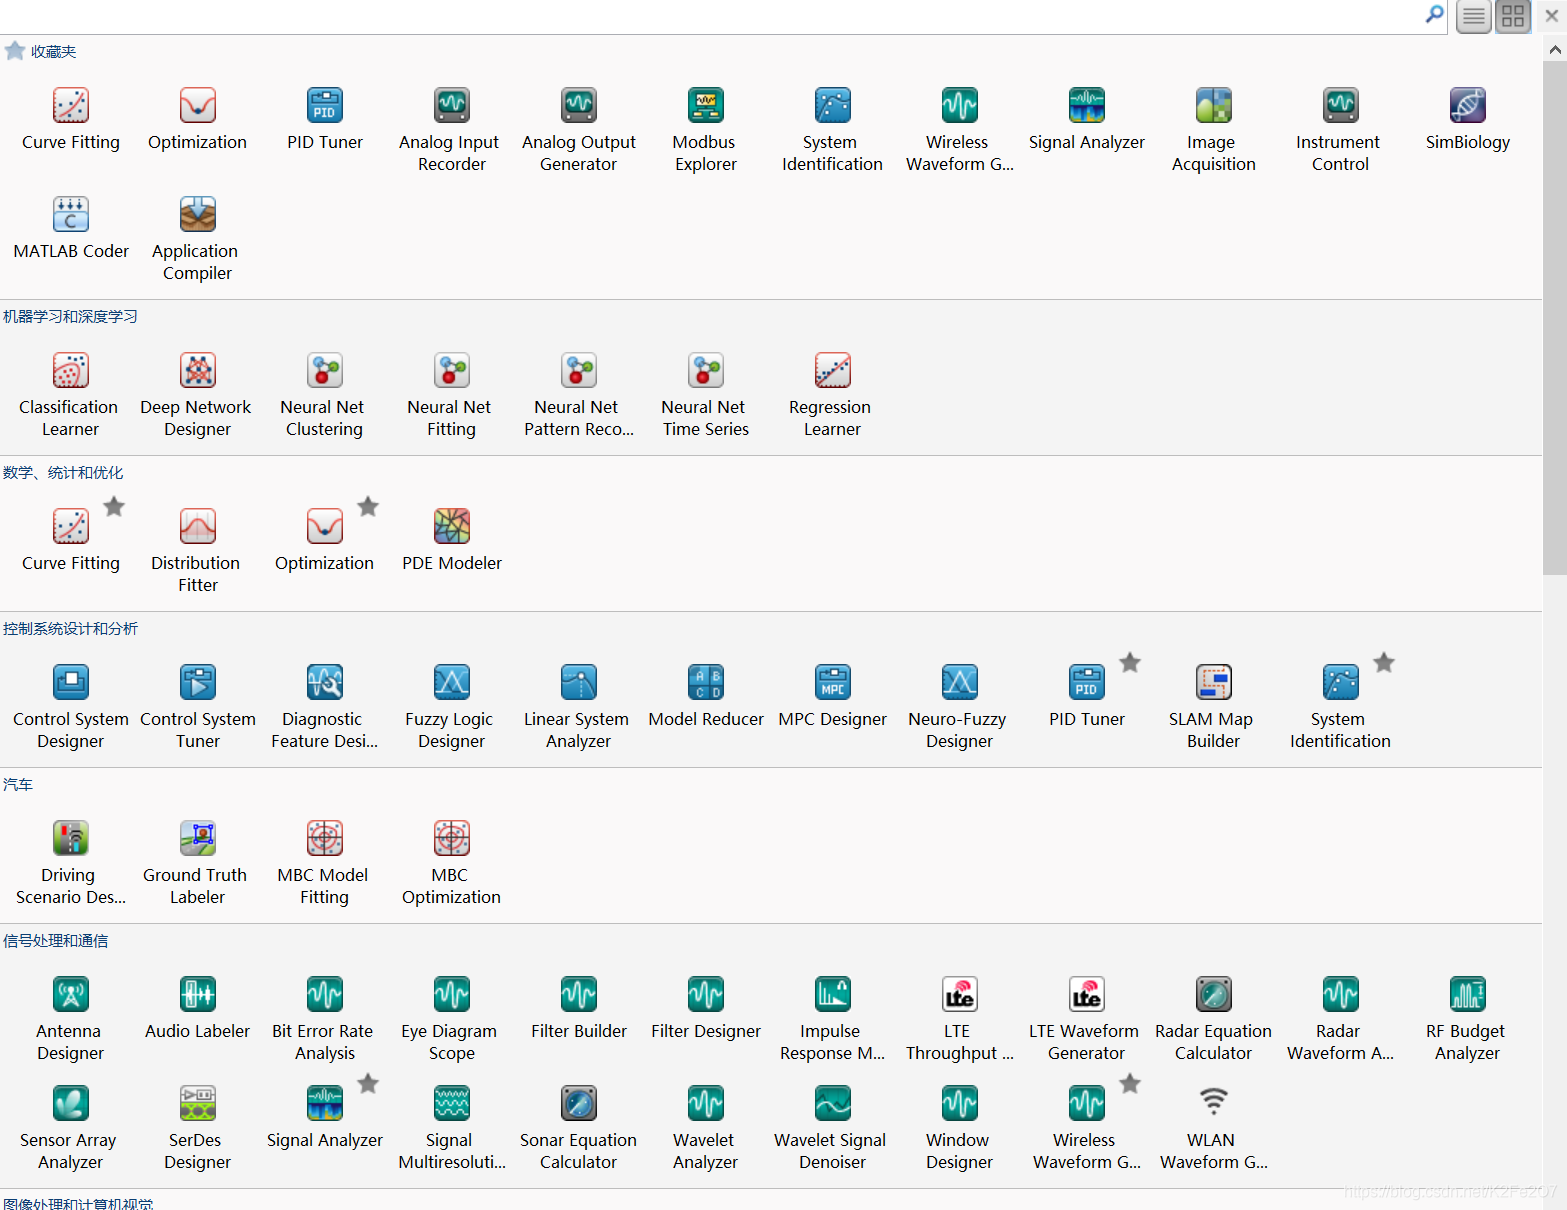Screen dimensions: 1567x1210
Task: Switch the gallery to list view
Action: pos(1473,16)
